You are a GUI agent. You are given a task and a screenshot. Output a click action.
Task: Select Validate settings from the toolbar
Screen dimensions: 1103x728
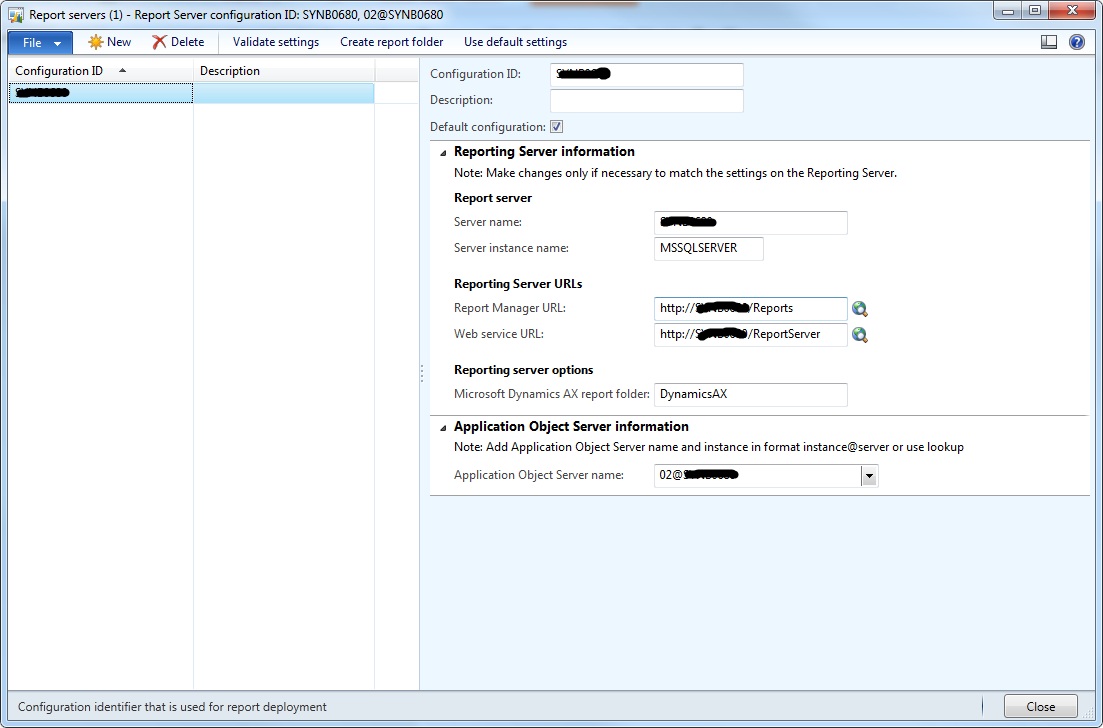[275, 42]
